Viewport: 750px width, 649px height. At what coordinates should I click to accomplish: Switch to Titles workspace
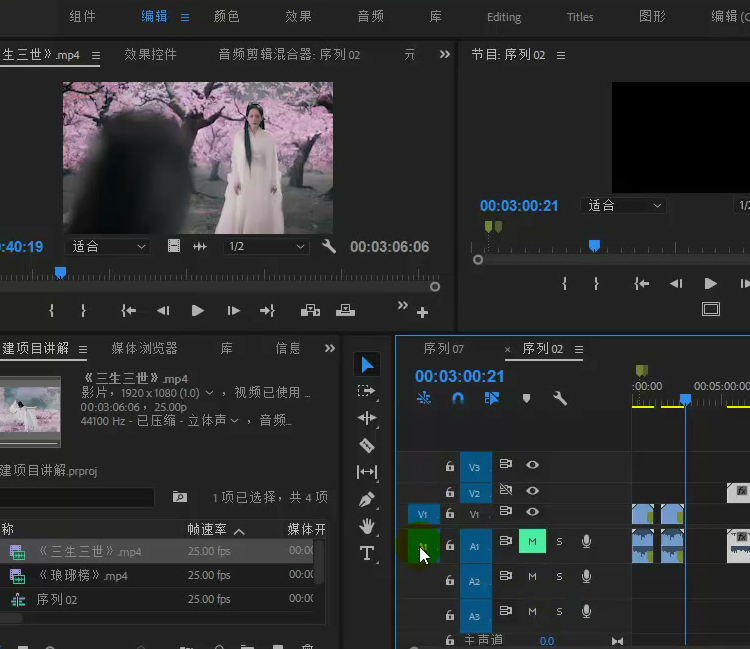[x=580, y=17]
